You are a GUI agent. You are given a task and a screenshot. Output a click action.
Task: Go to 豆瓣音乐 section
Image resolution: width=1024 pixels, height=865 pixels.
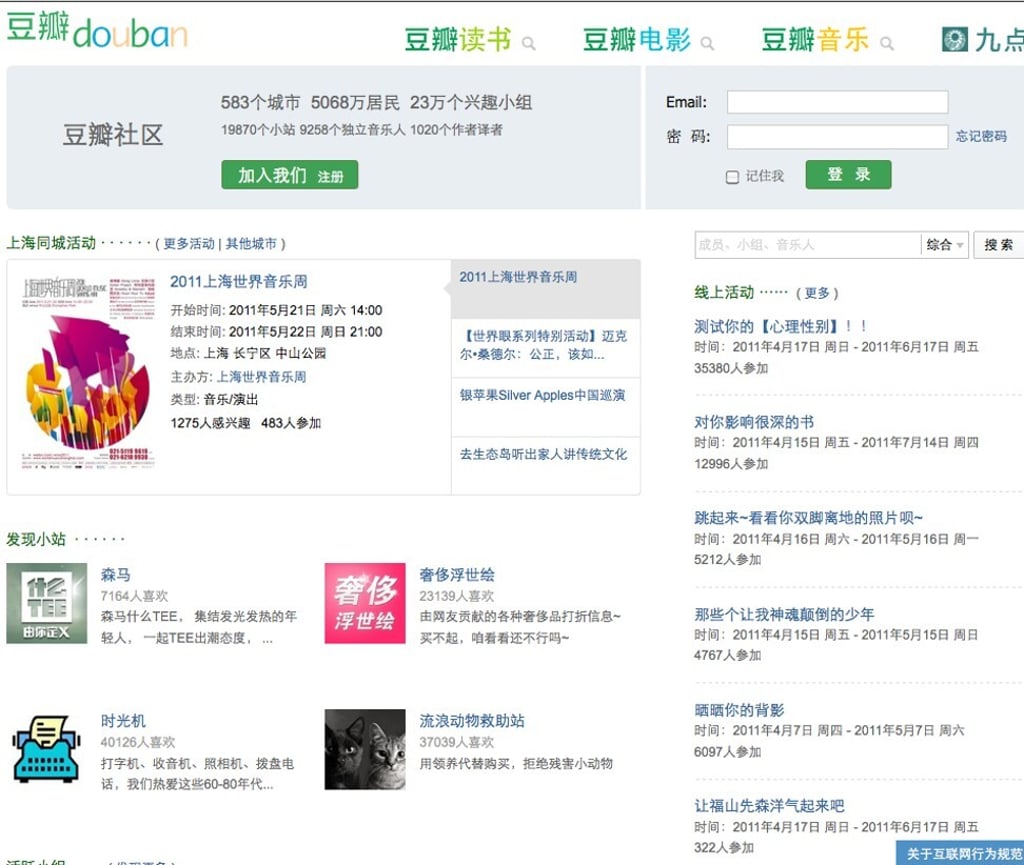click(815, 39)
